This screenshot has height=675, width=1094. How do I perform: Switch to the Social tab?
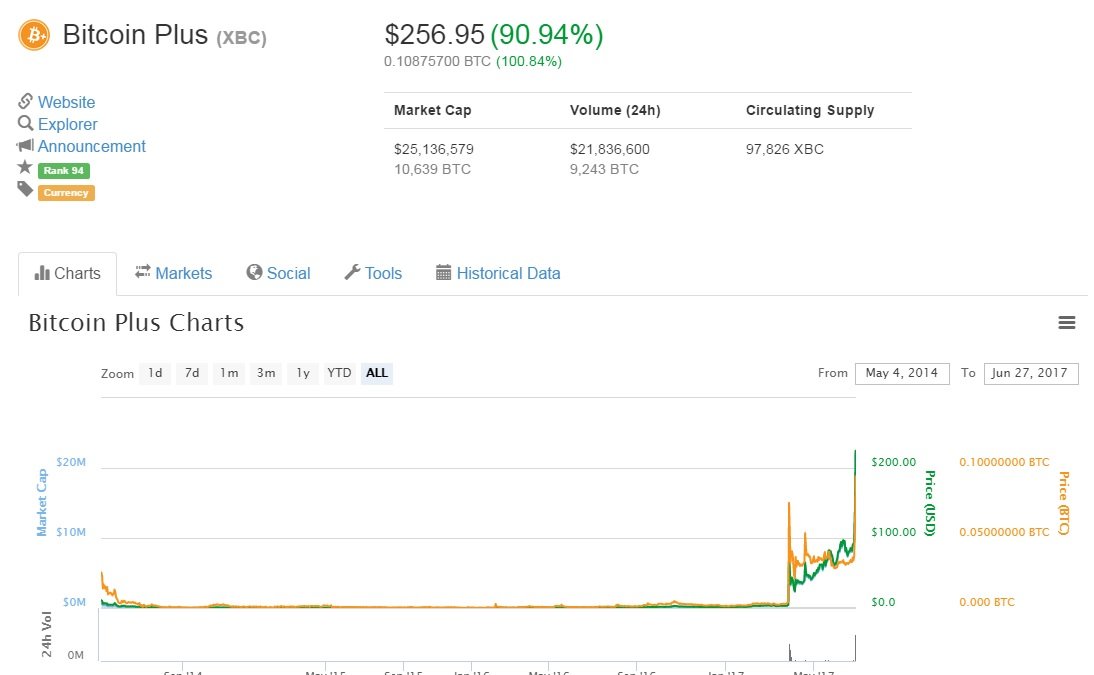[x=278, y=274]
